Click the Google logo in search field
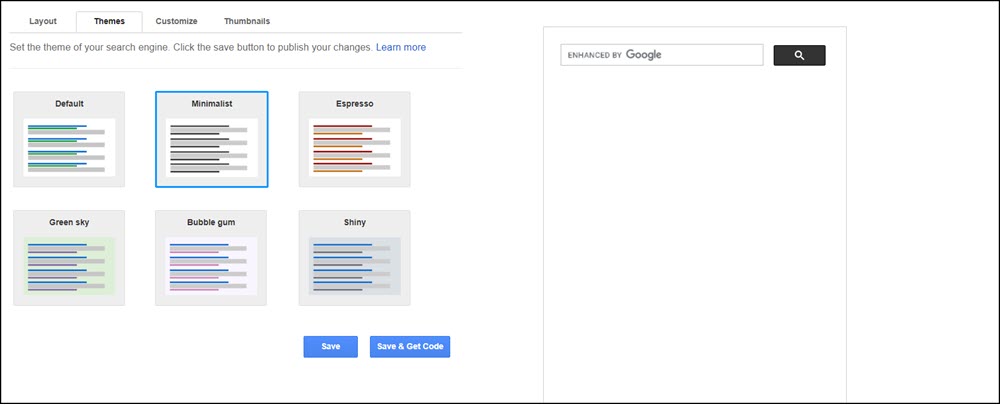Viewport: 1000px width, 405px height. [643, 55]
